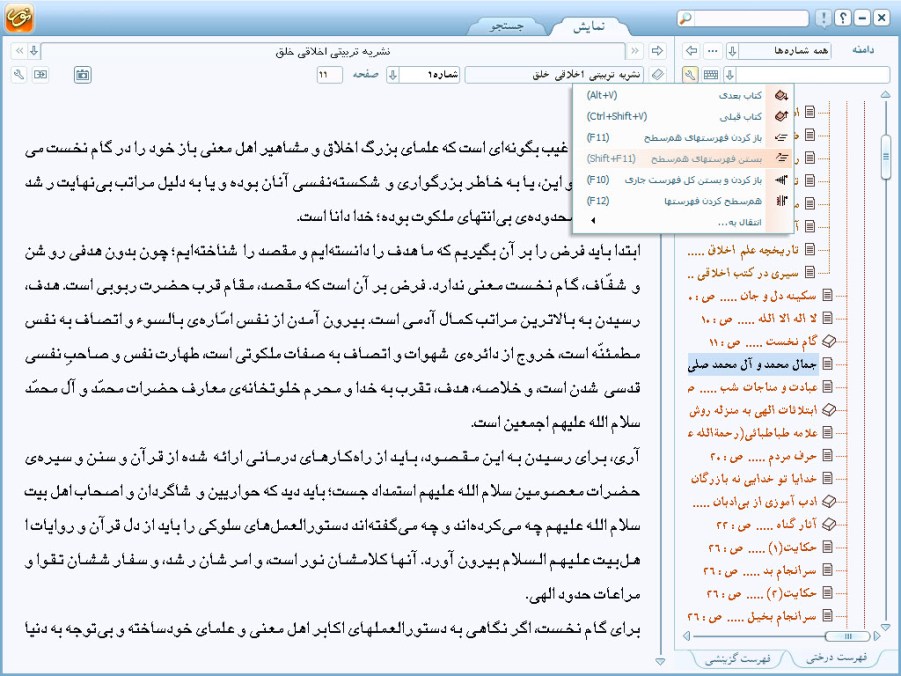Image resolution: width=901 pixels, height=676 pixels.
Task: Click the book icon beside the title field
Action: pos(657,75)
